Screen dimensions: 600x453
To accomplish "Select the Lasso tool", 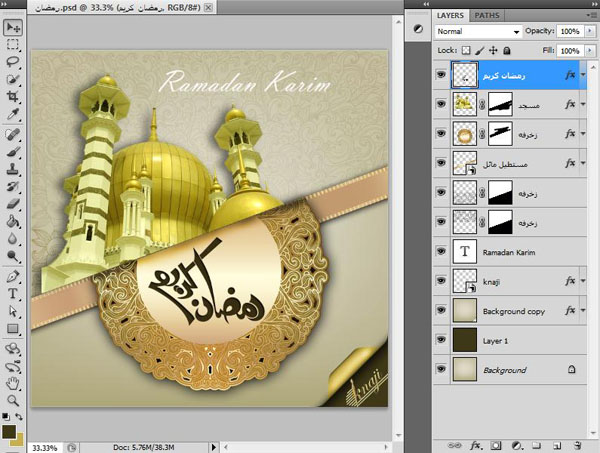I will point(14,61).
